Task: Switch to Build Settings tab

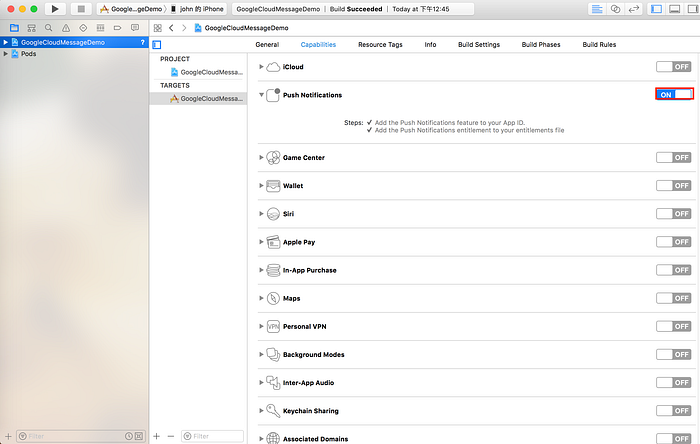Action: coord(479,45)
